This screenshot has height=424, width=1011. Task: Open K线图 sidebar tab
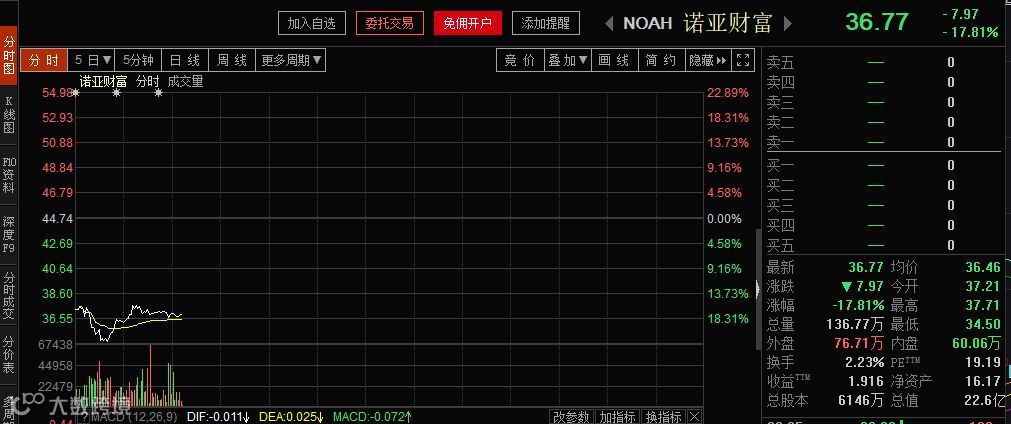point(9,114)
